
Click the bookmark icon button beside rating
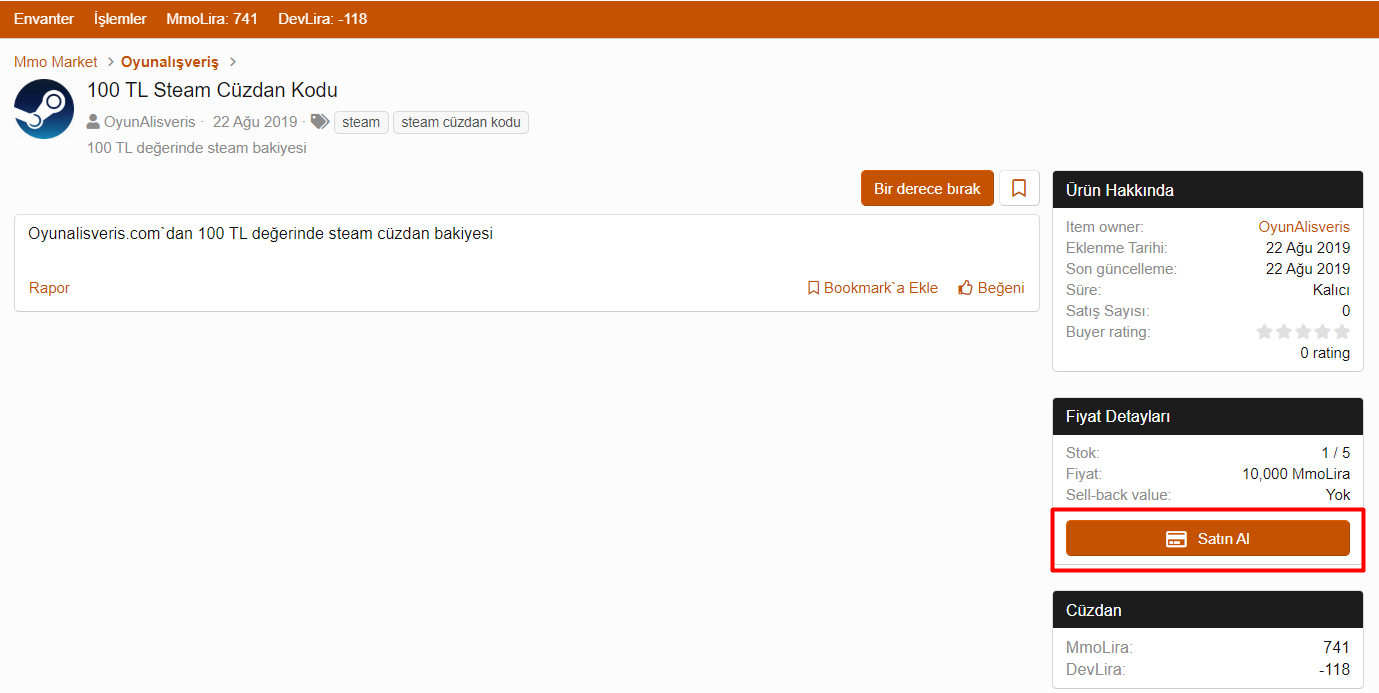click(x=1019, y=188)
